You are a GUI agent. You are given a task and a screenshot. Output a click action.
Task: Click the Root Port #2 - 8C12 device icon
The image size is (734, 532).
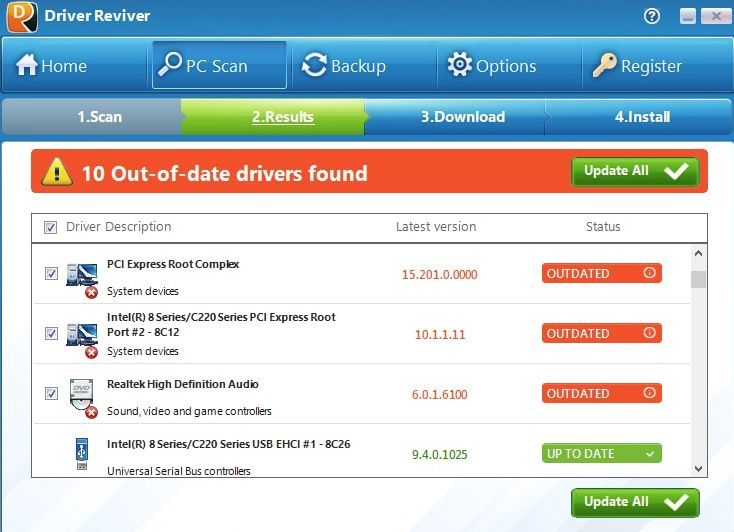[82, 340]
